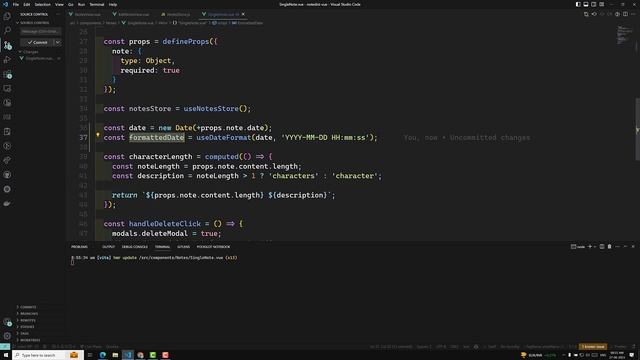The image size is (640, 360).
Task: Open Microsoft Edge from the taskbar
Action: click(102, 355)
